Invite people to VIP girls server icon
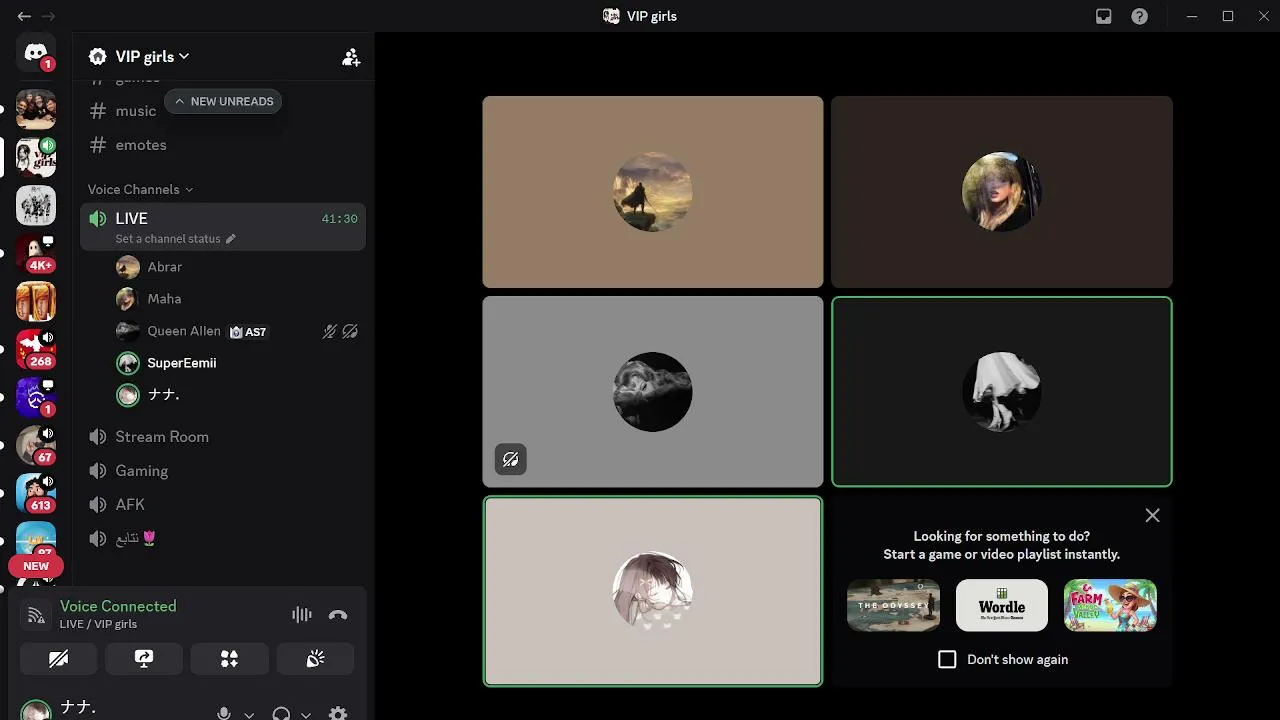Screen dimensions: 1280x720 click(351, 57)
